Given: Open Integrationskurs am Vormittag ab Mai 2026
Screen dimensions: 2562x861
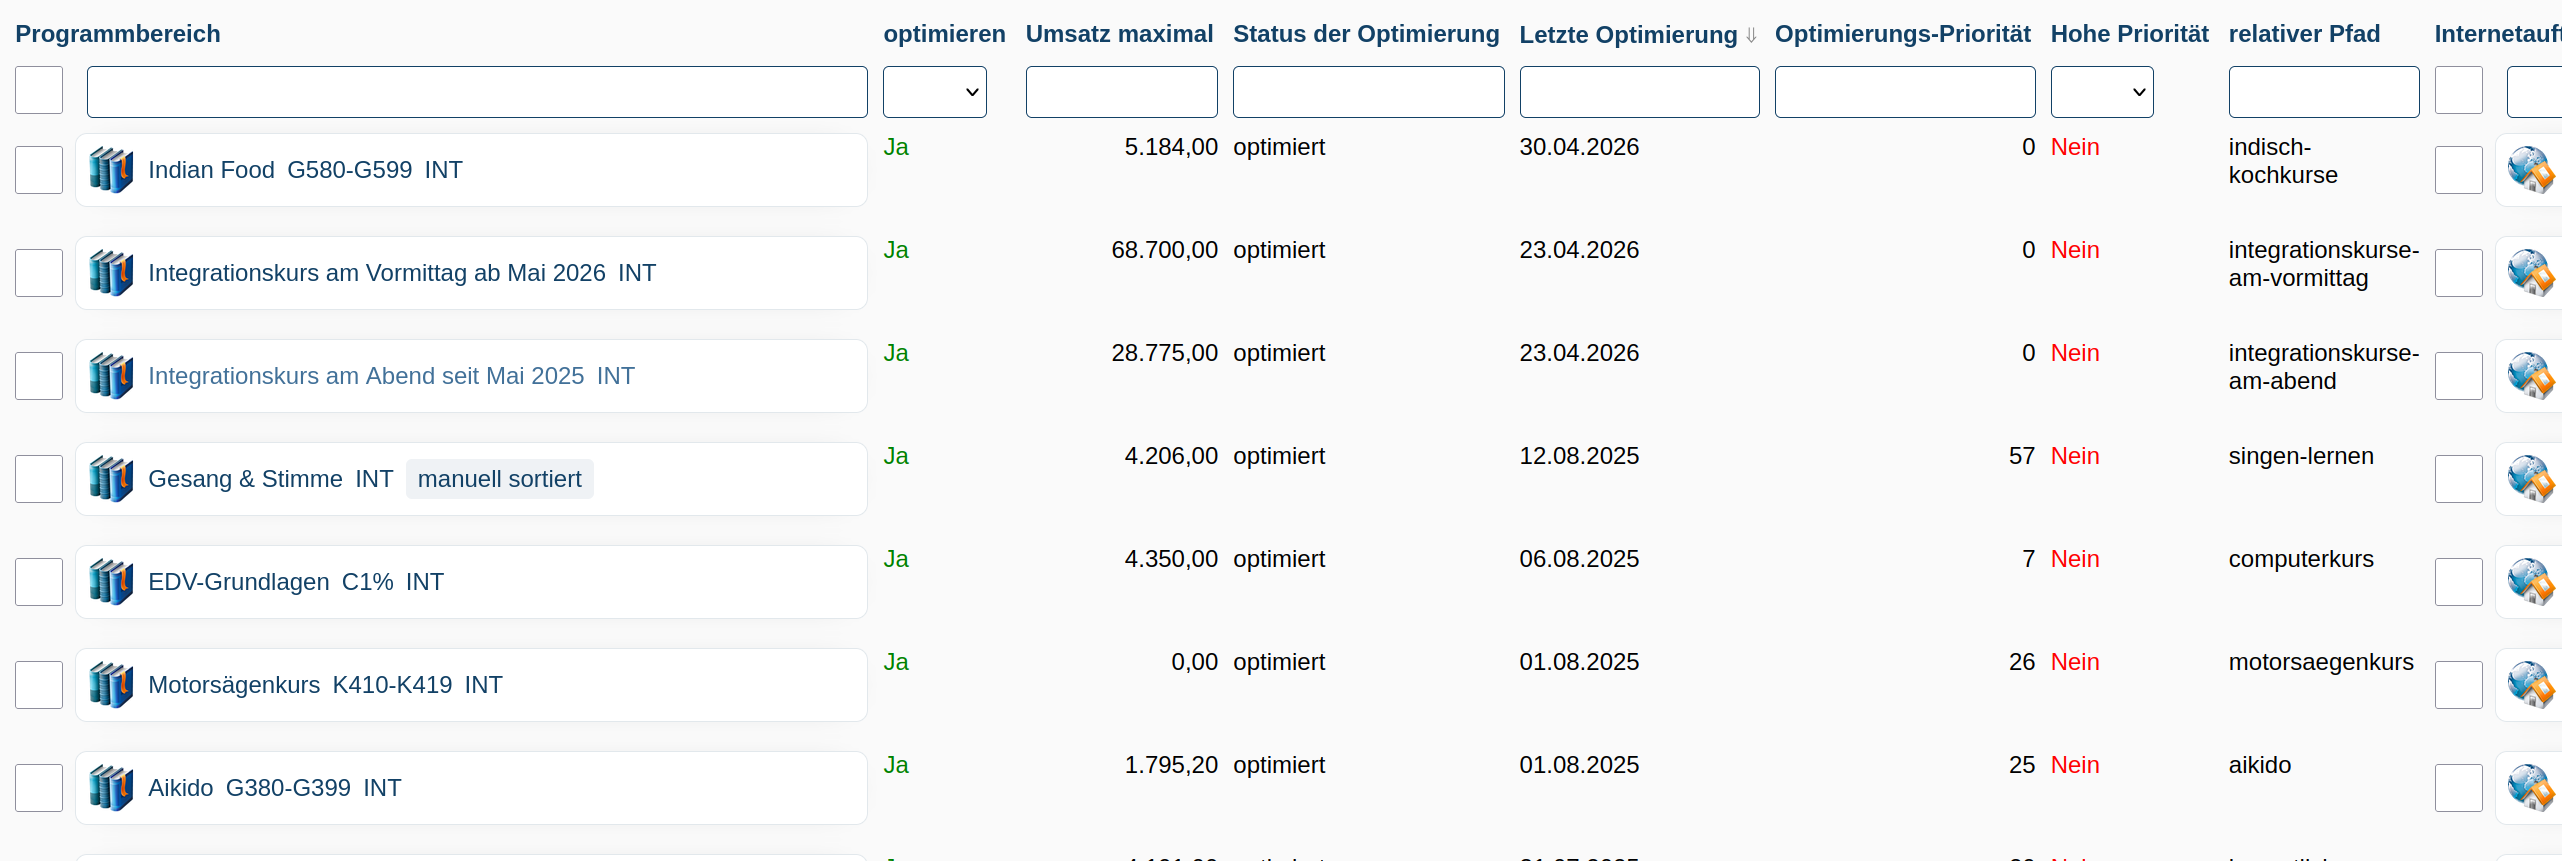Looking at the screenshot, I should click(x=402, y=273).
